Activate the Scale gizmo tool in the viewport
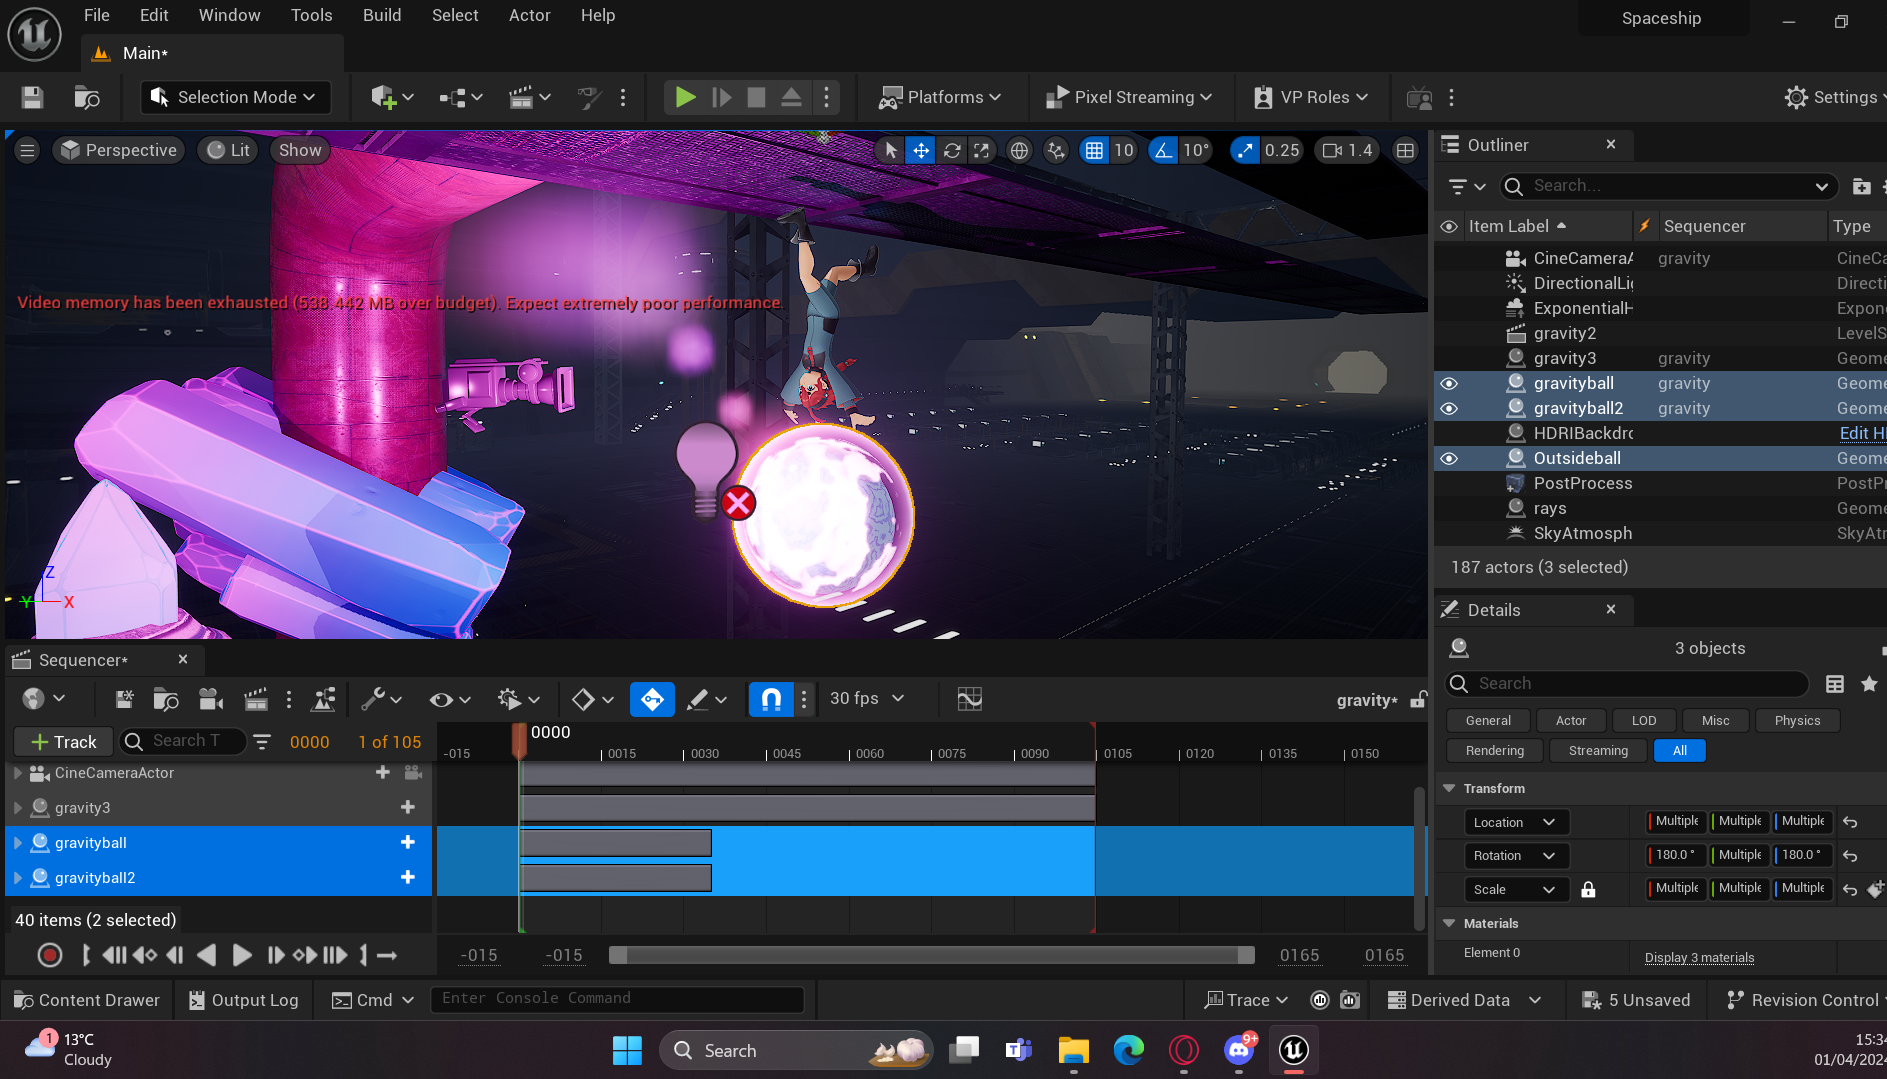The width and height of the screenshot is (1887, 1079). 982,150
